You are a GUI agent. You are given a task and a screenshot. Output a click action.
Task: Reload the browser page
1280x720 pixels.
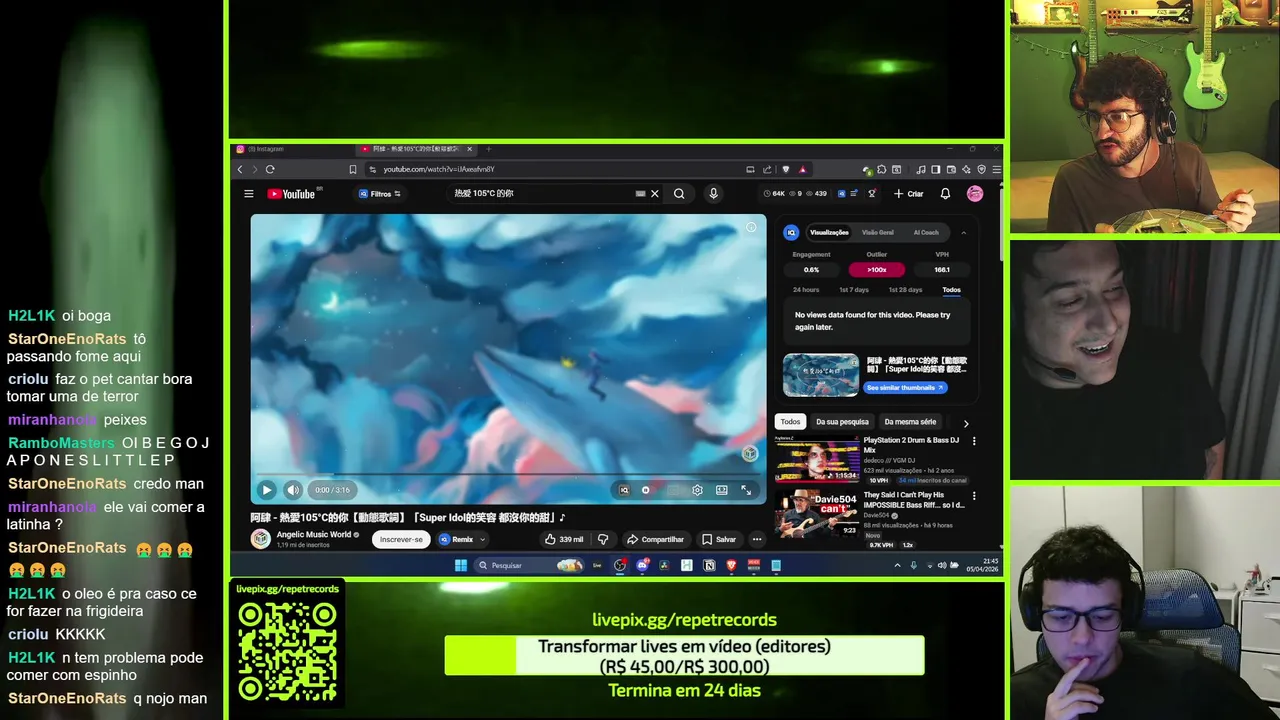270,169
